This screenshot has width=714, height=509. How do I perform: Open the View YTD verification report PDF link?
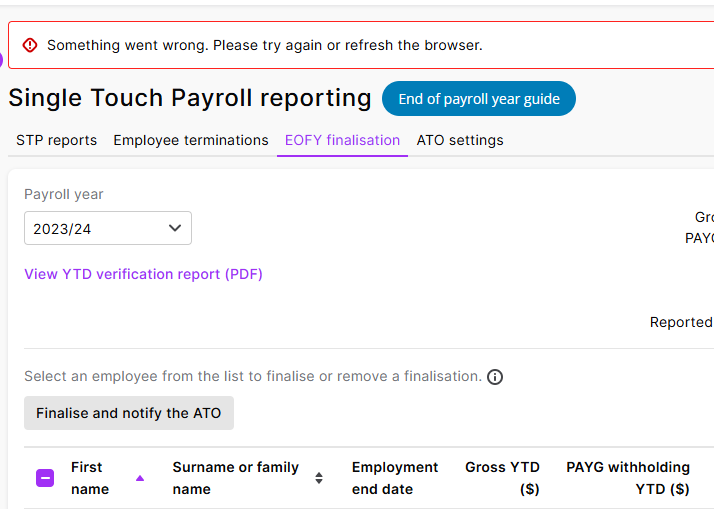[143, 274]
